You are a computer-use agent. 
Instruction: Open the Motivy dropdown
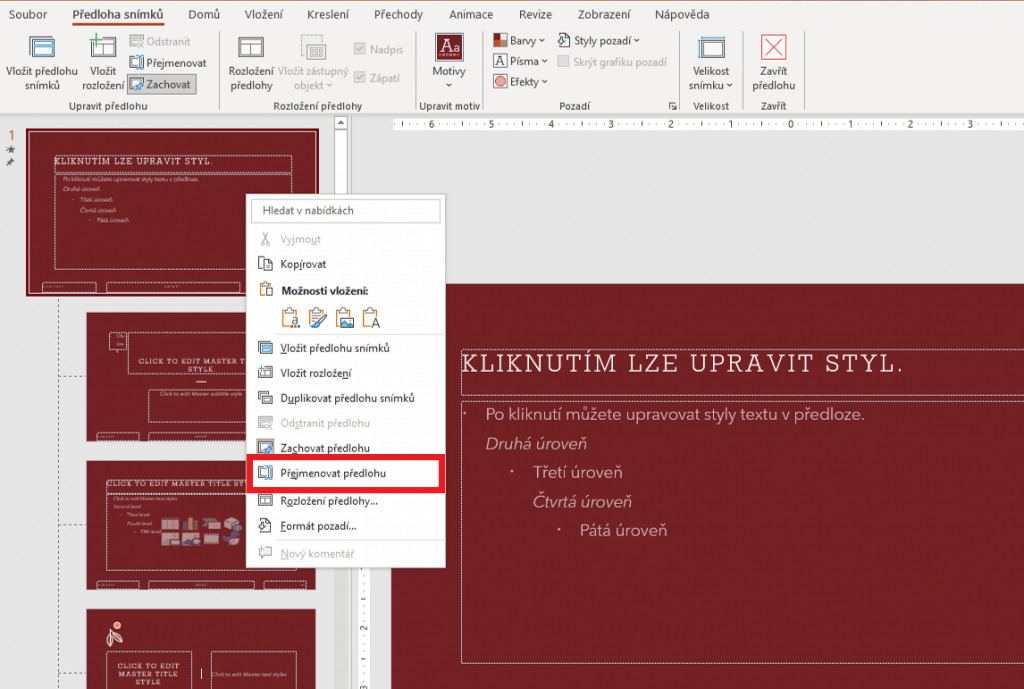pos(449,62)
